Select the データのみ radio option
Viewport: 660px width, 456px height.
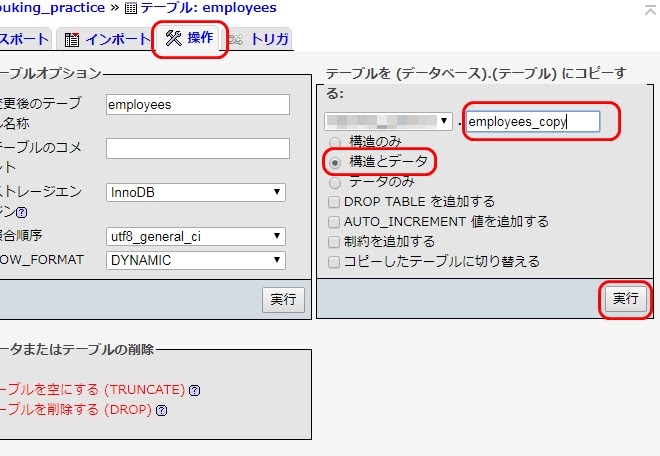pyautogui.click(x=335, y=183)
